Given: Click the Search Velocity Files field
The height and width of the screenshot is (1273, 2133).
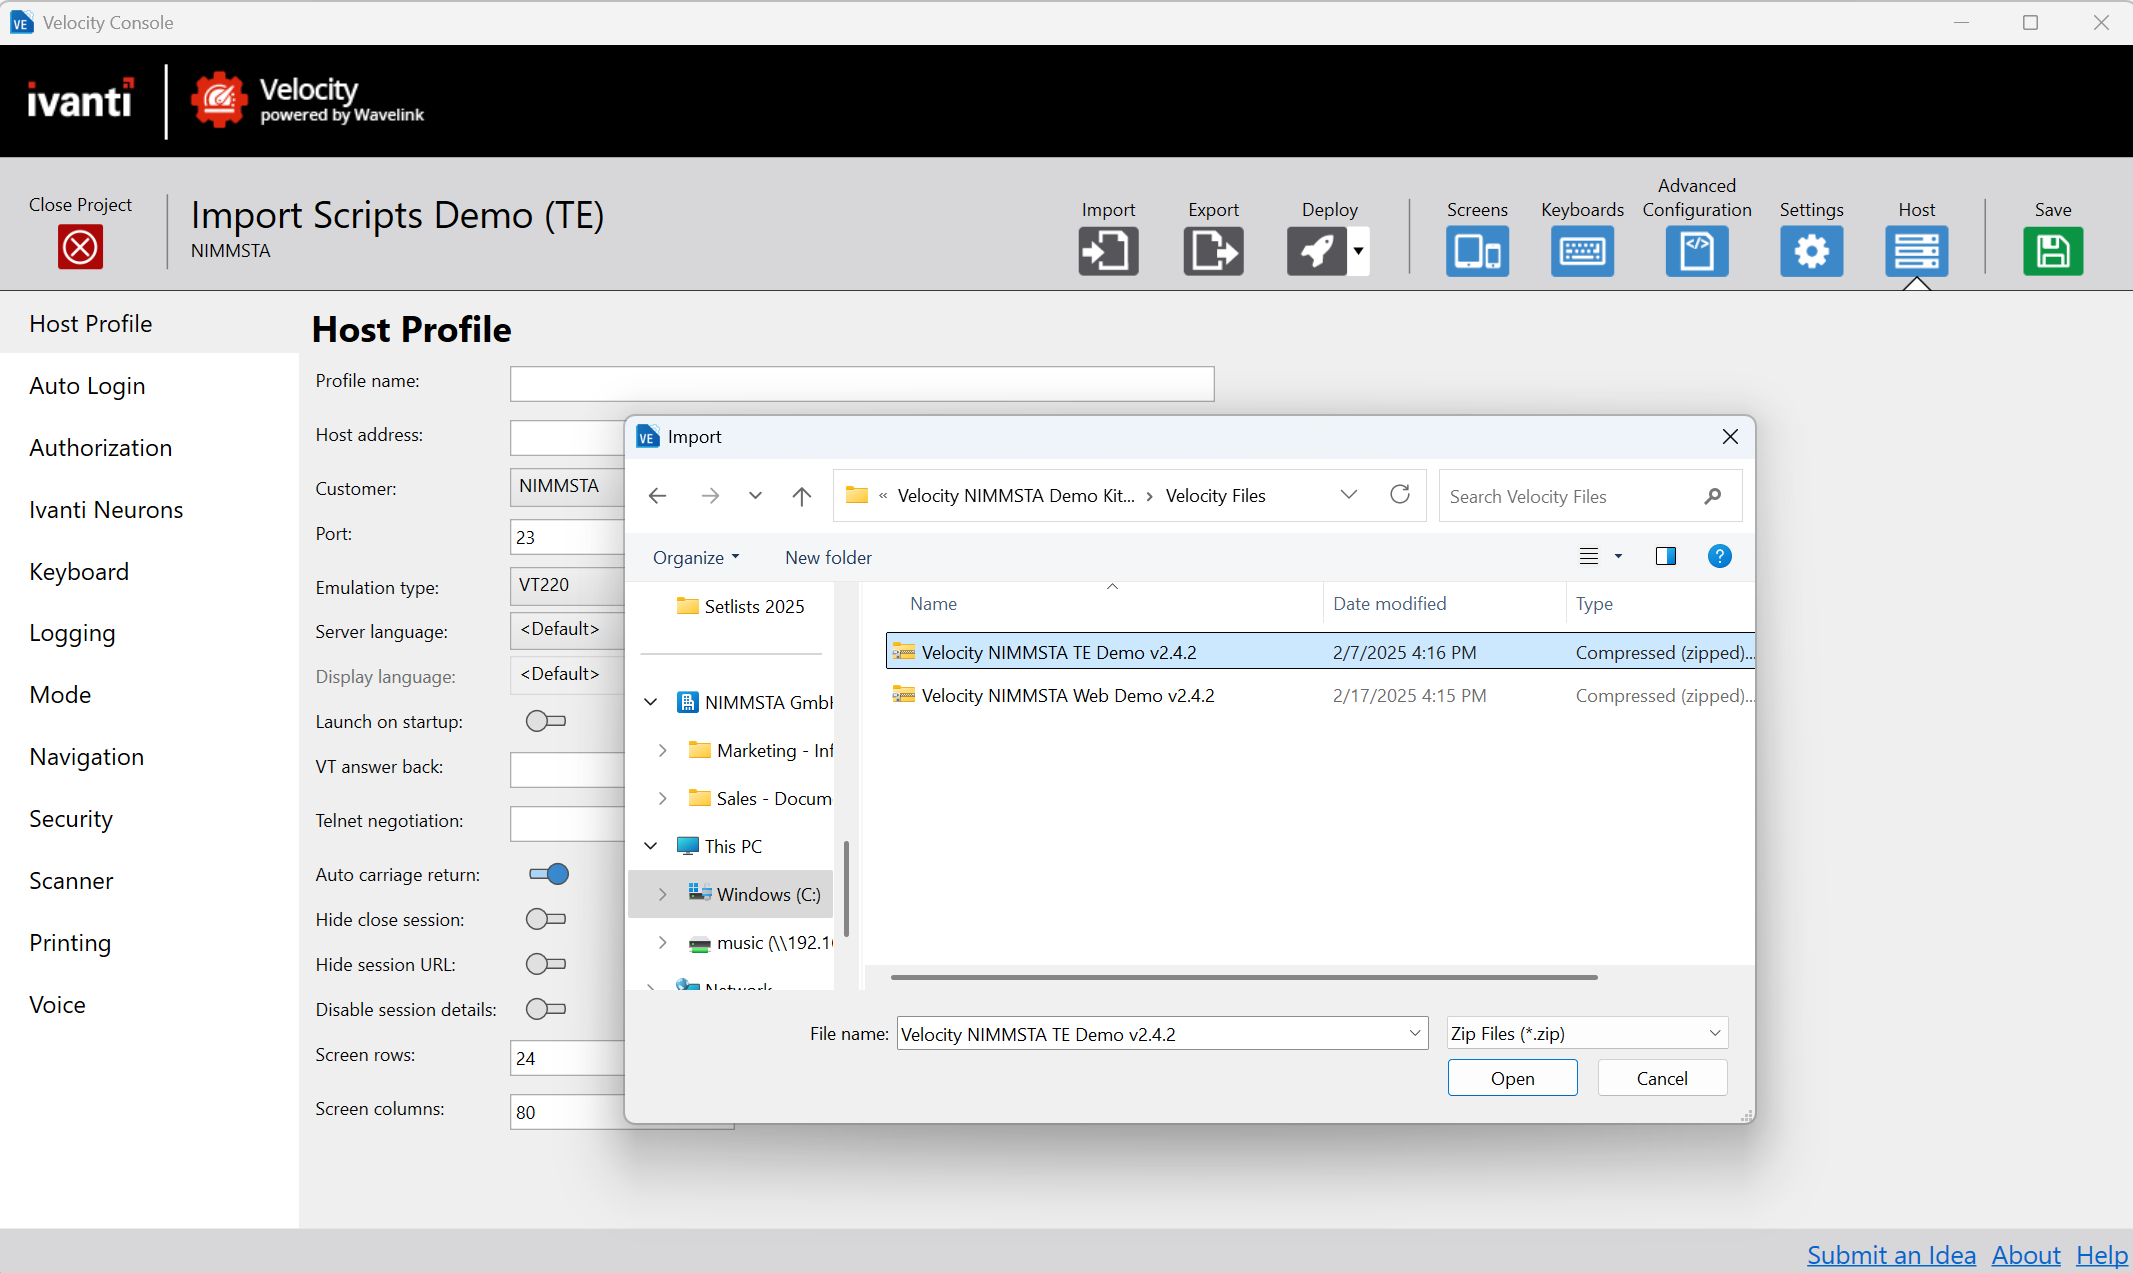Looking at the screenshot, I should pos(1590,496).
